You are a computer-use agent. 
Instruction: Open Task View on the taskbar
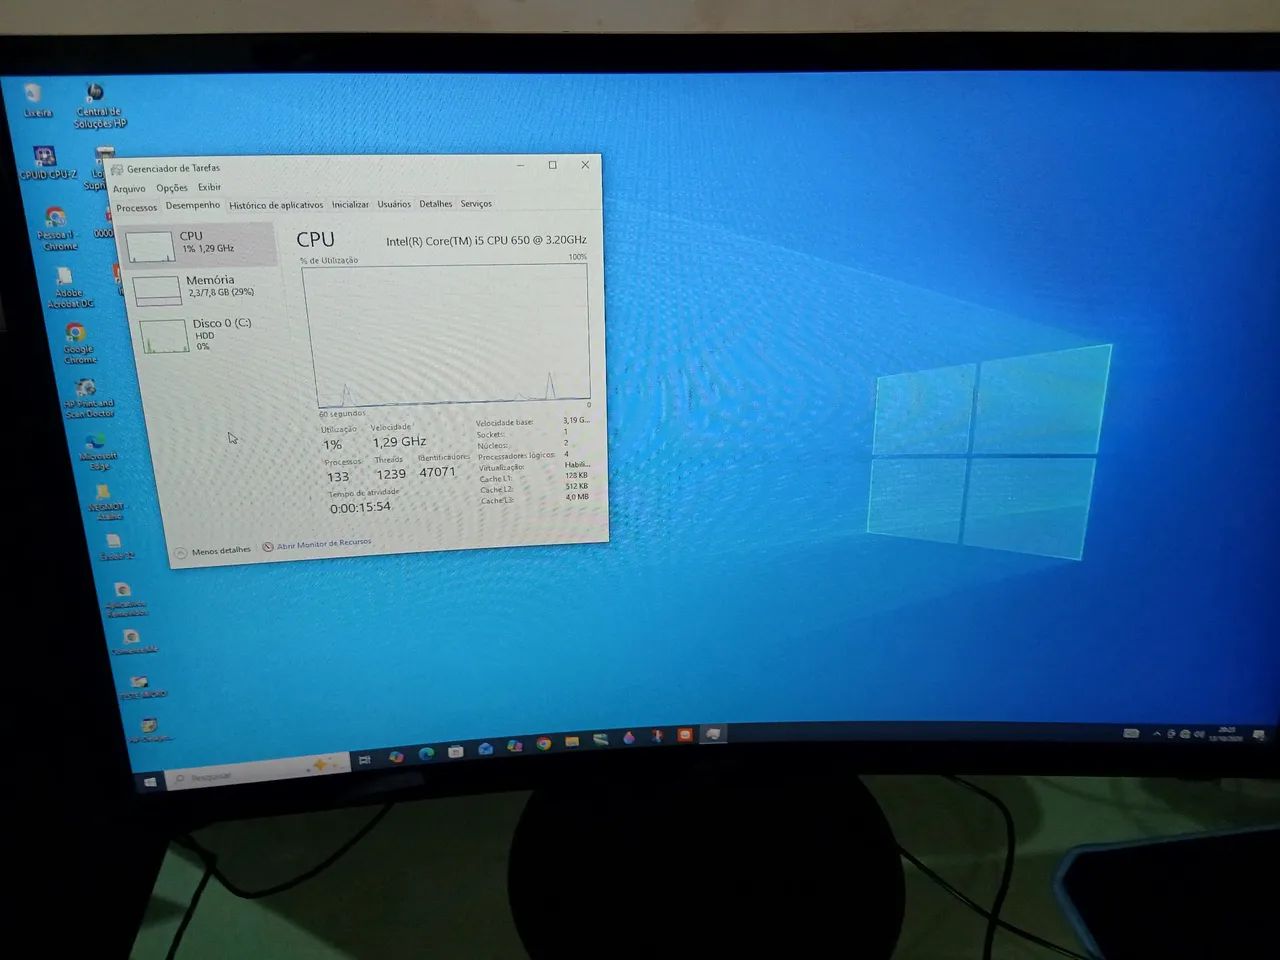tap(365, 760)
